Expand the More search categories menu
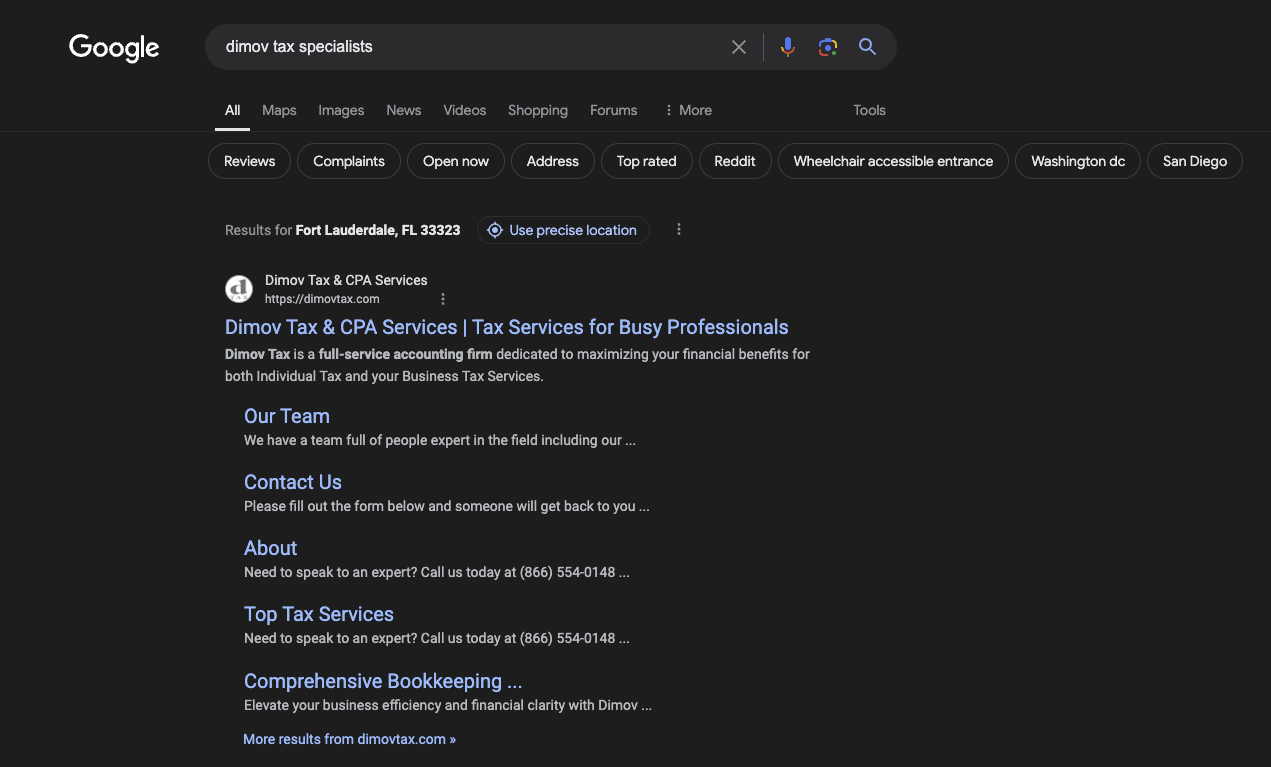The height and width of the screenshot is (767, 1271). pyautogui.click(x=687, y=110)
